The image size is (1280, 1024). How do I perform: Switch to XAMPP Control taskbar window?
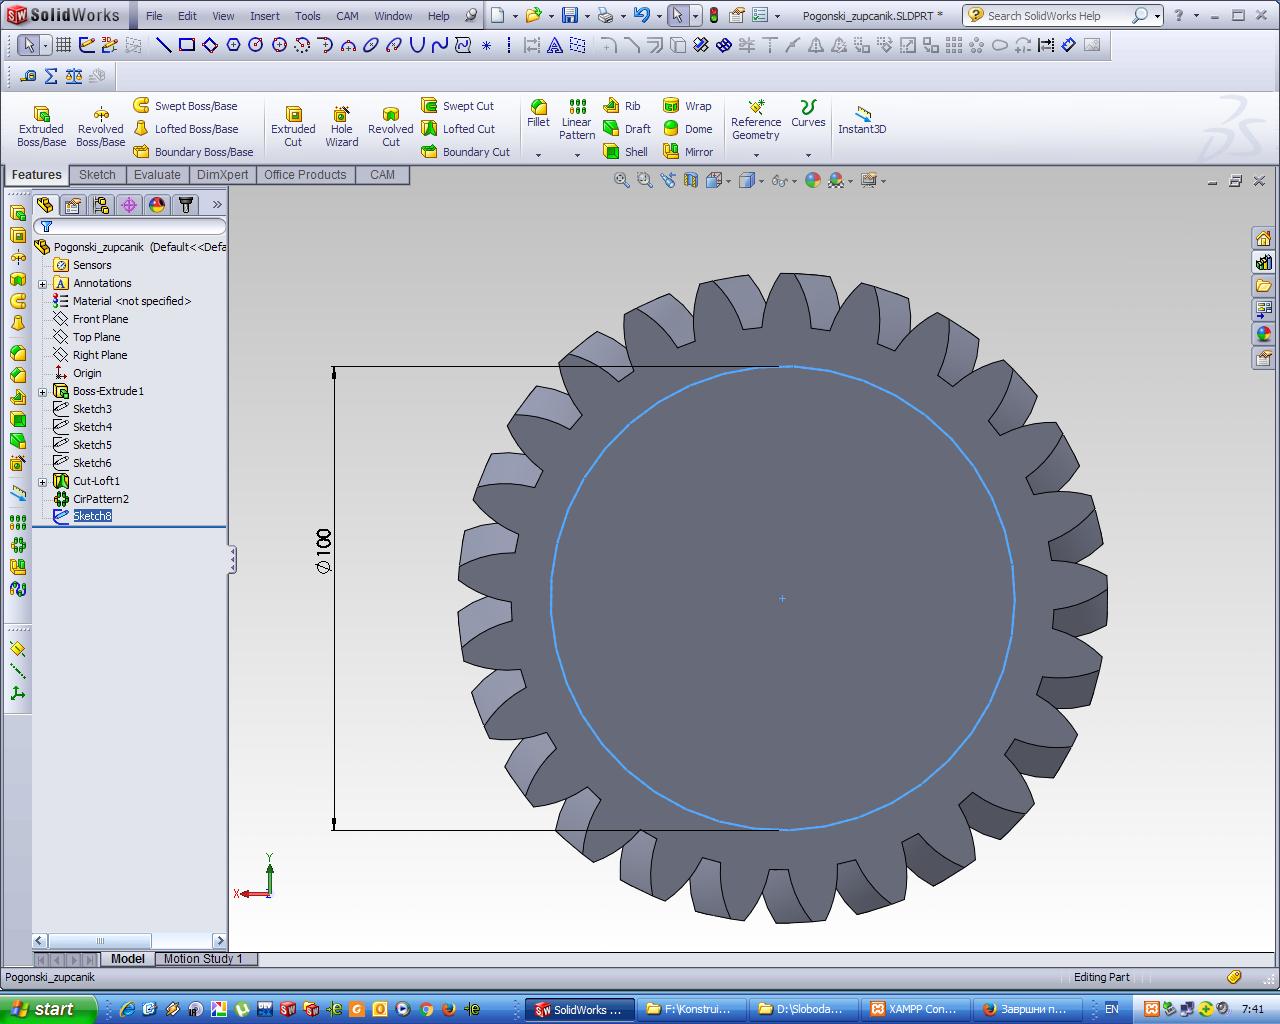click(913, 1009)
